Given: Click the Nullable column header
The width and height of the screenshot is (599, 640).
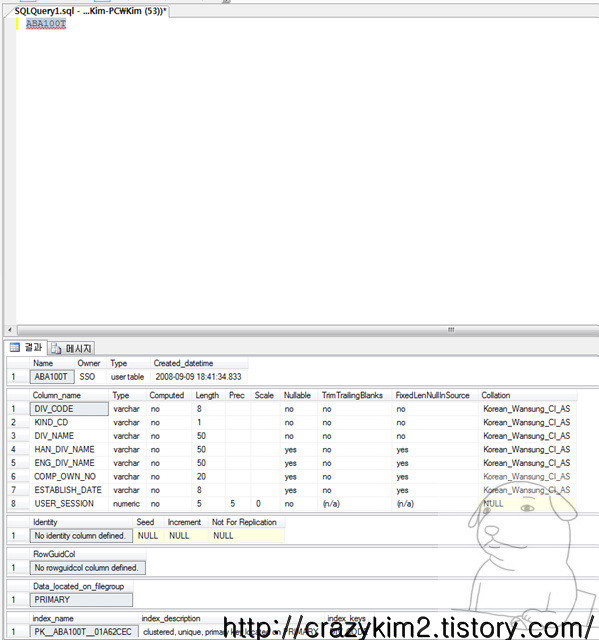Looking at the screenshot, I should (299, 395).
